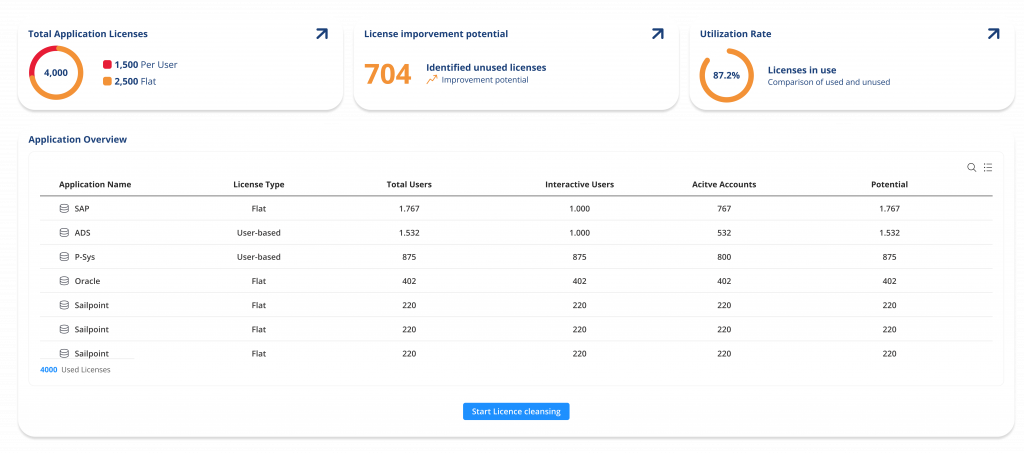Select the Oracle row database icon
Screen dimensions: 1024x454
coord(65,281)
